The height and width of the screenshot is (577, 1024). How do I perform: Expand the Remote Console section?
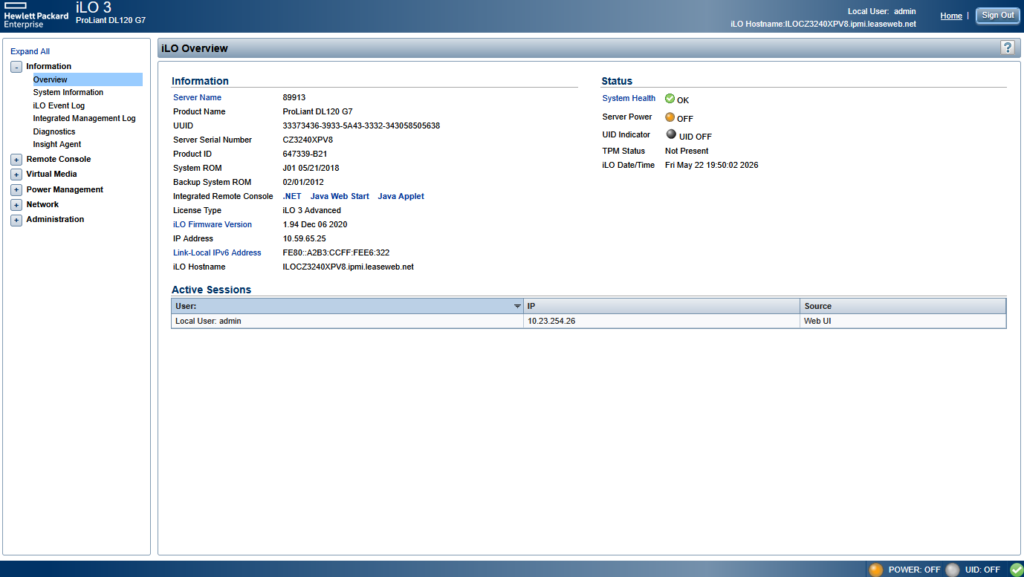[x=16, y=159]
